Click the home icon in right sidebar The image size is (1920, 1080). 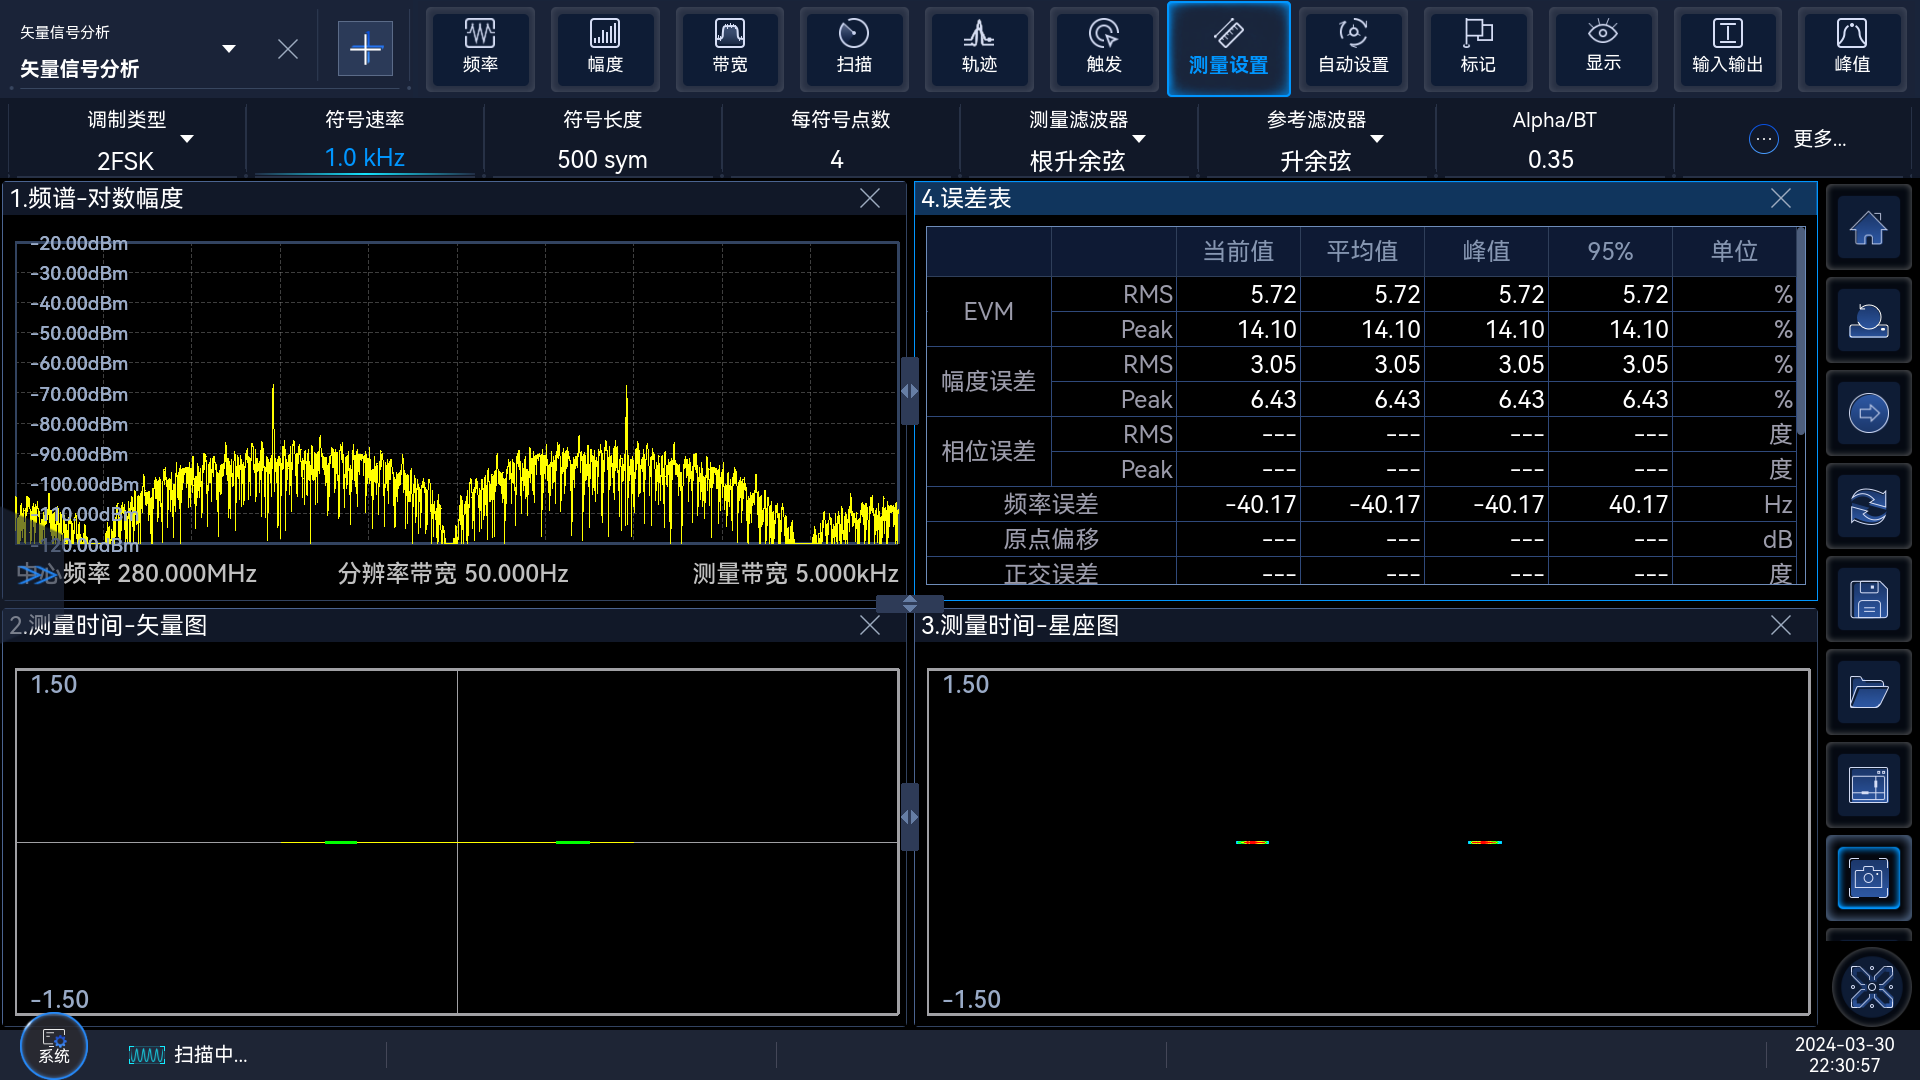pos(1868,228)
